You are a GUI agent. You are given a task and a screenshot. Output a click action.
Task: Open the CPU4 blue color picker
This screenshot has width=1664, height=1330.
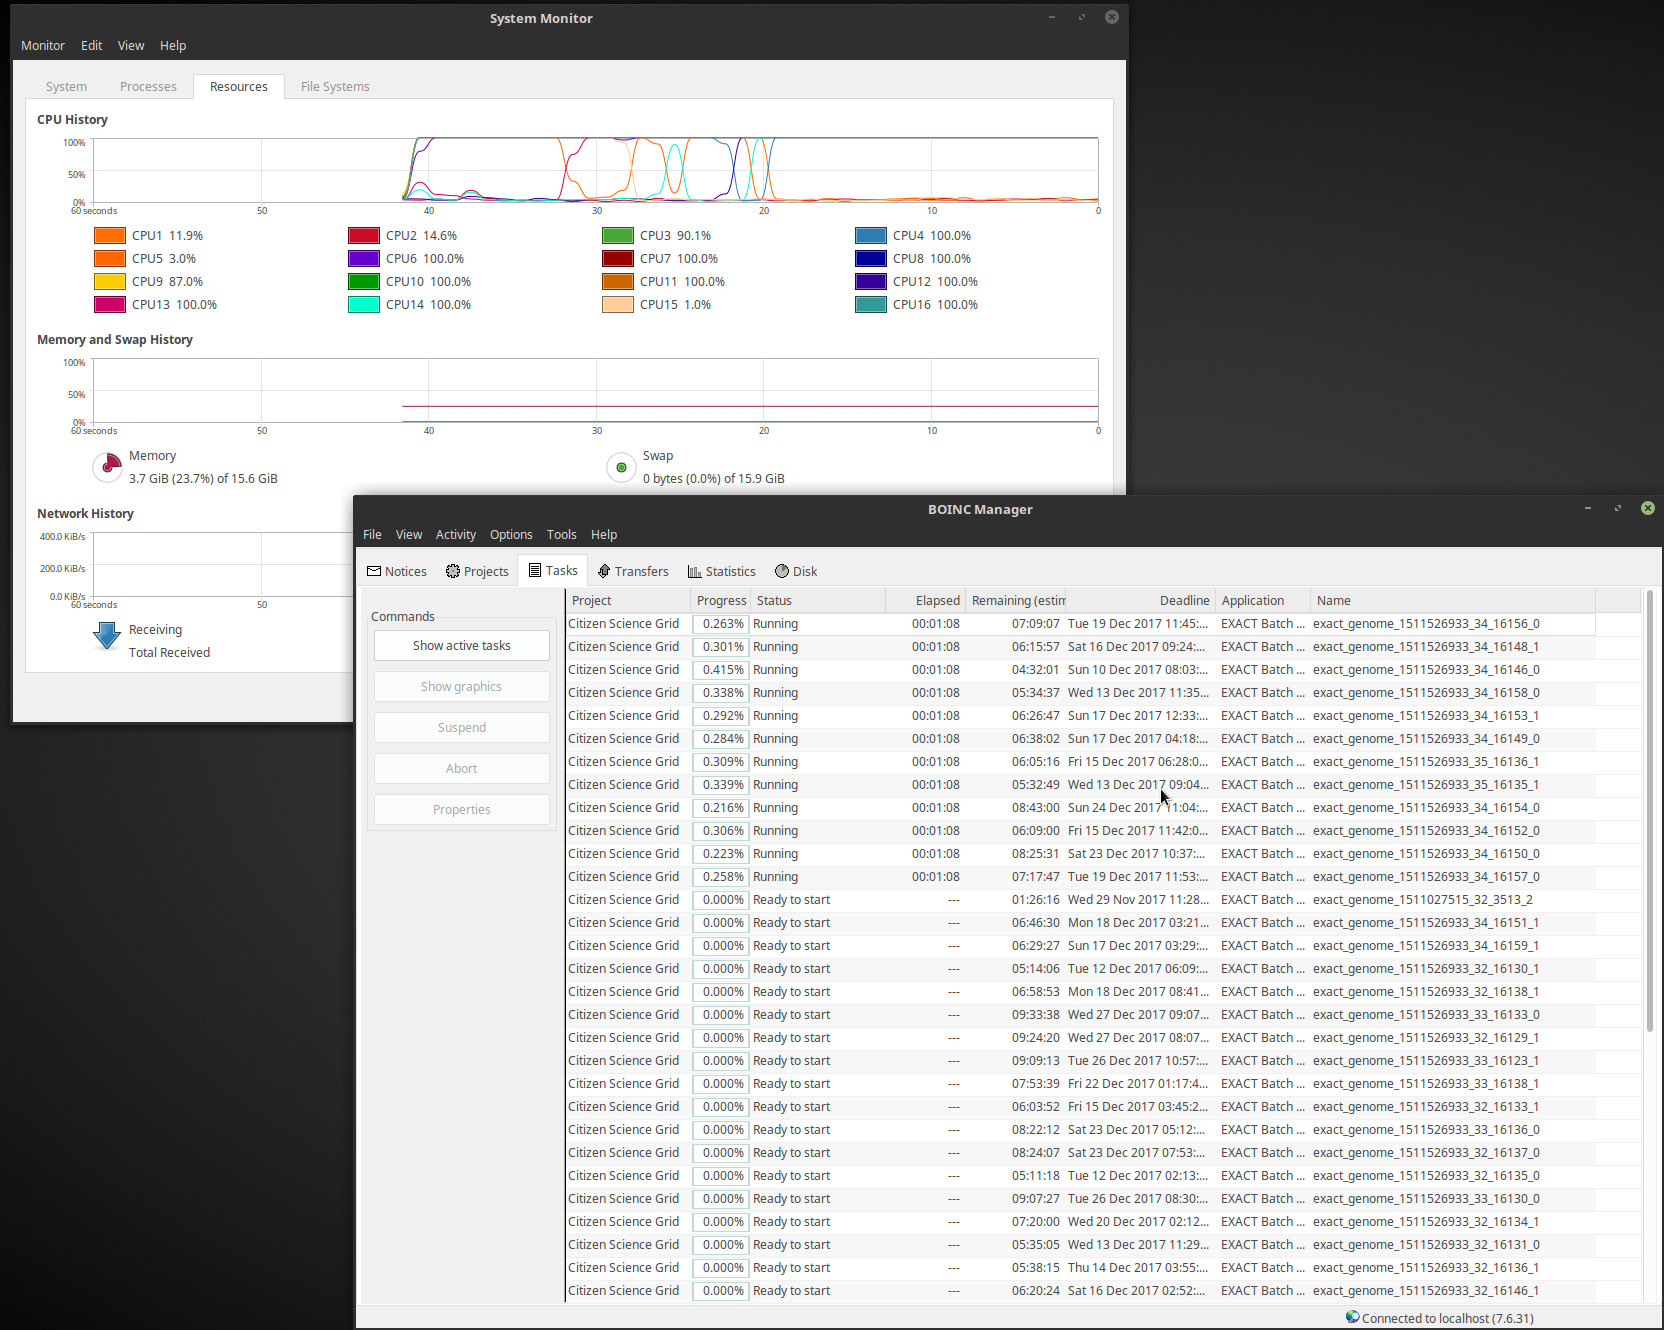[x=871, y=236]
